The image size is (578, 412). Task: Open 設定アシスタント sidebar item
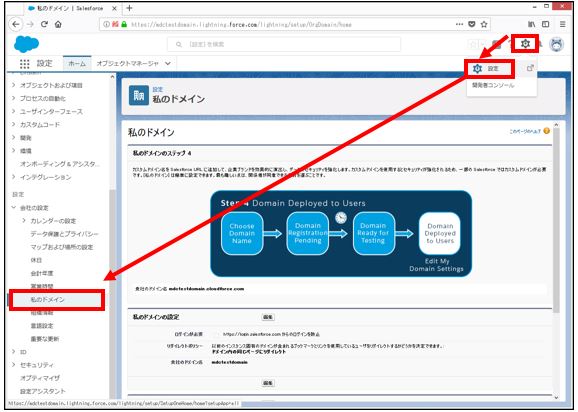point(43,391)
